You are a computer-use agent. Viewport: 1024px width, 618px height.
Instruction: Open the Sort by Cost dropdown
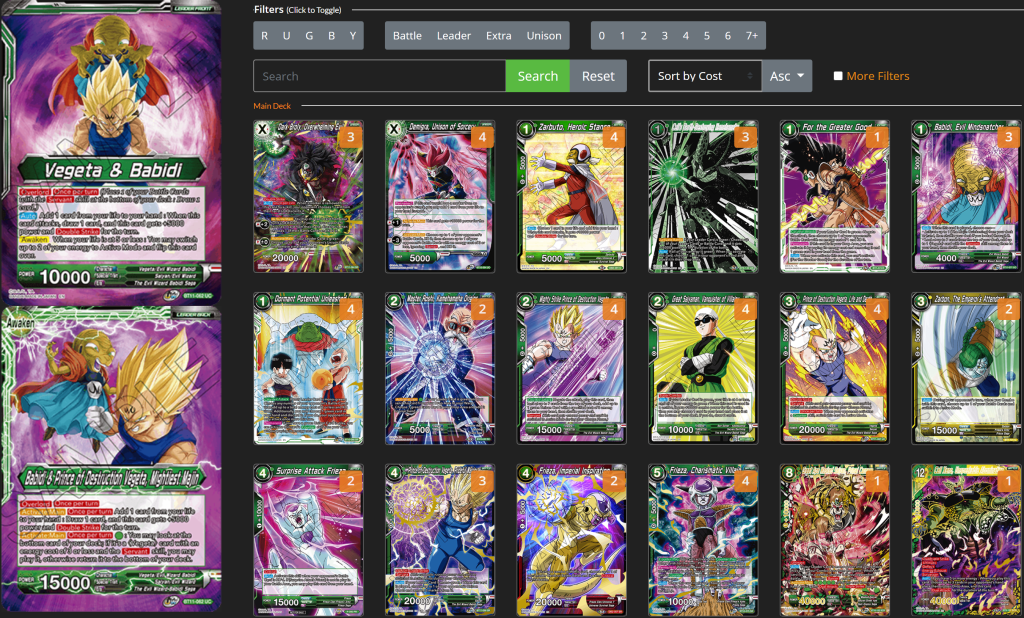tap(705, 76)
